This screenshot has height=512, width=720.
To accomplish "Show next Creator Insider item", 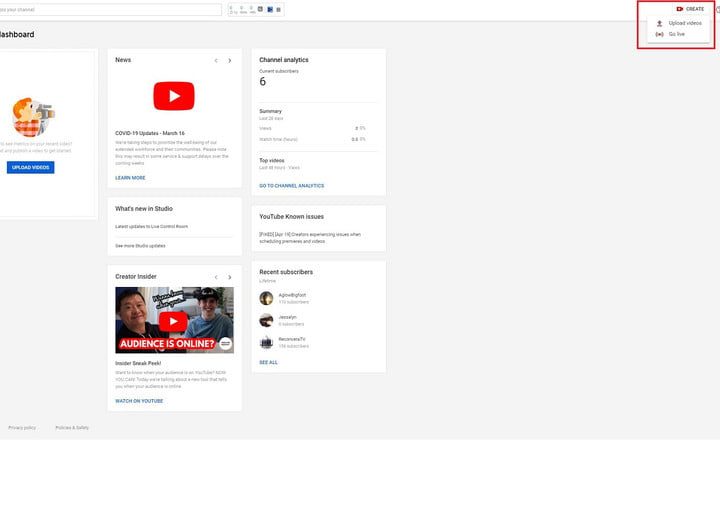I will [x=230, y=277].
